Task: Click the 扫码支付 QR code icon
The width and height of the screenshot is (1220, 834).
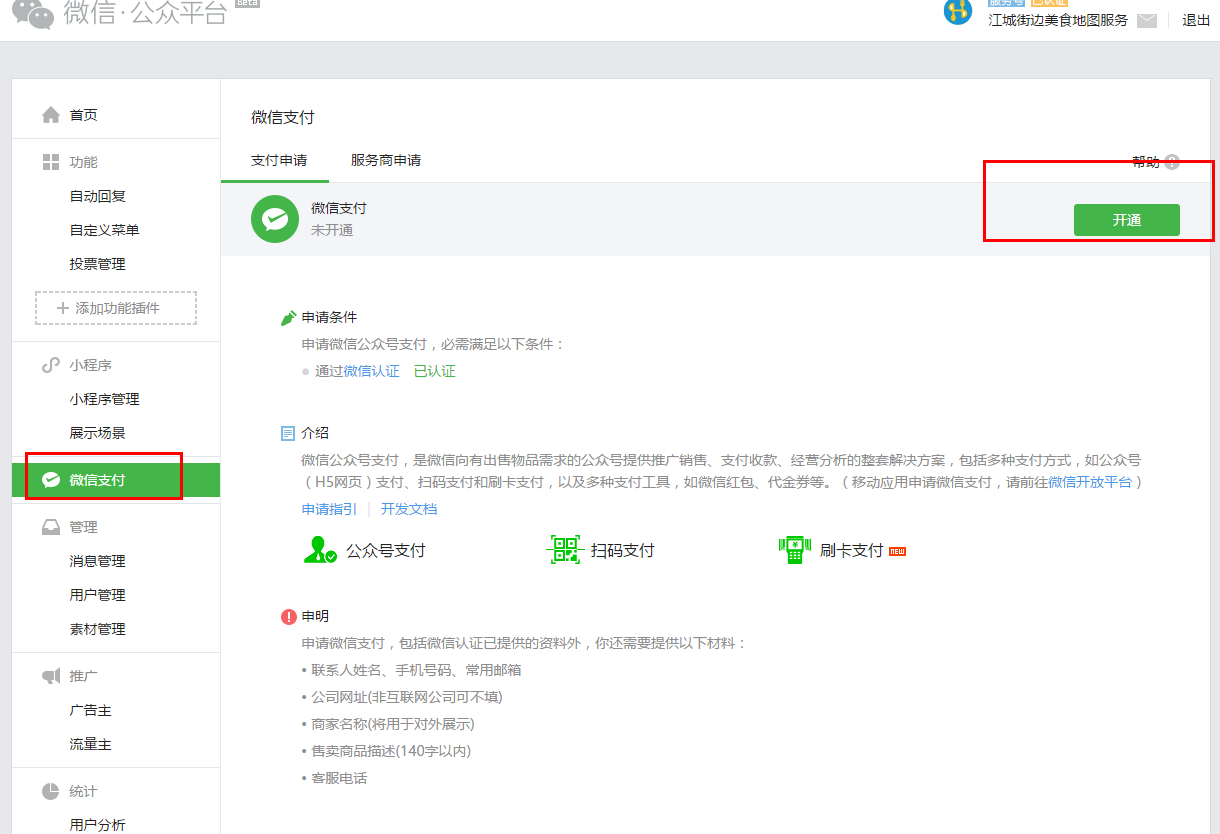Action: pos(565,550)
